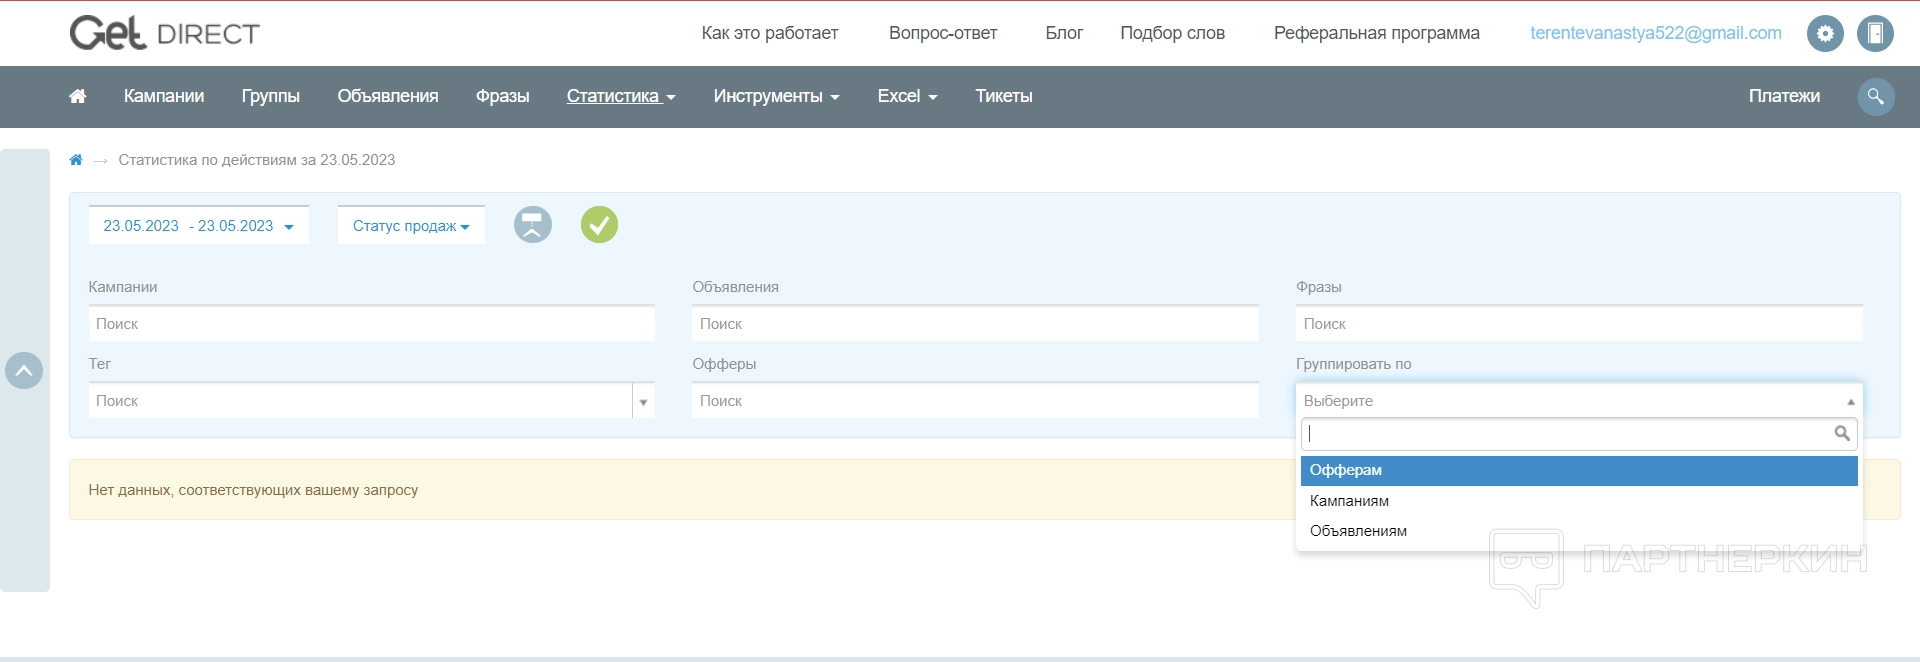Open search magnifier in navbar
This screenshot has width=1920, height=662.
tap(1876, 96)
